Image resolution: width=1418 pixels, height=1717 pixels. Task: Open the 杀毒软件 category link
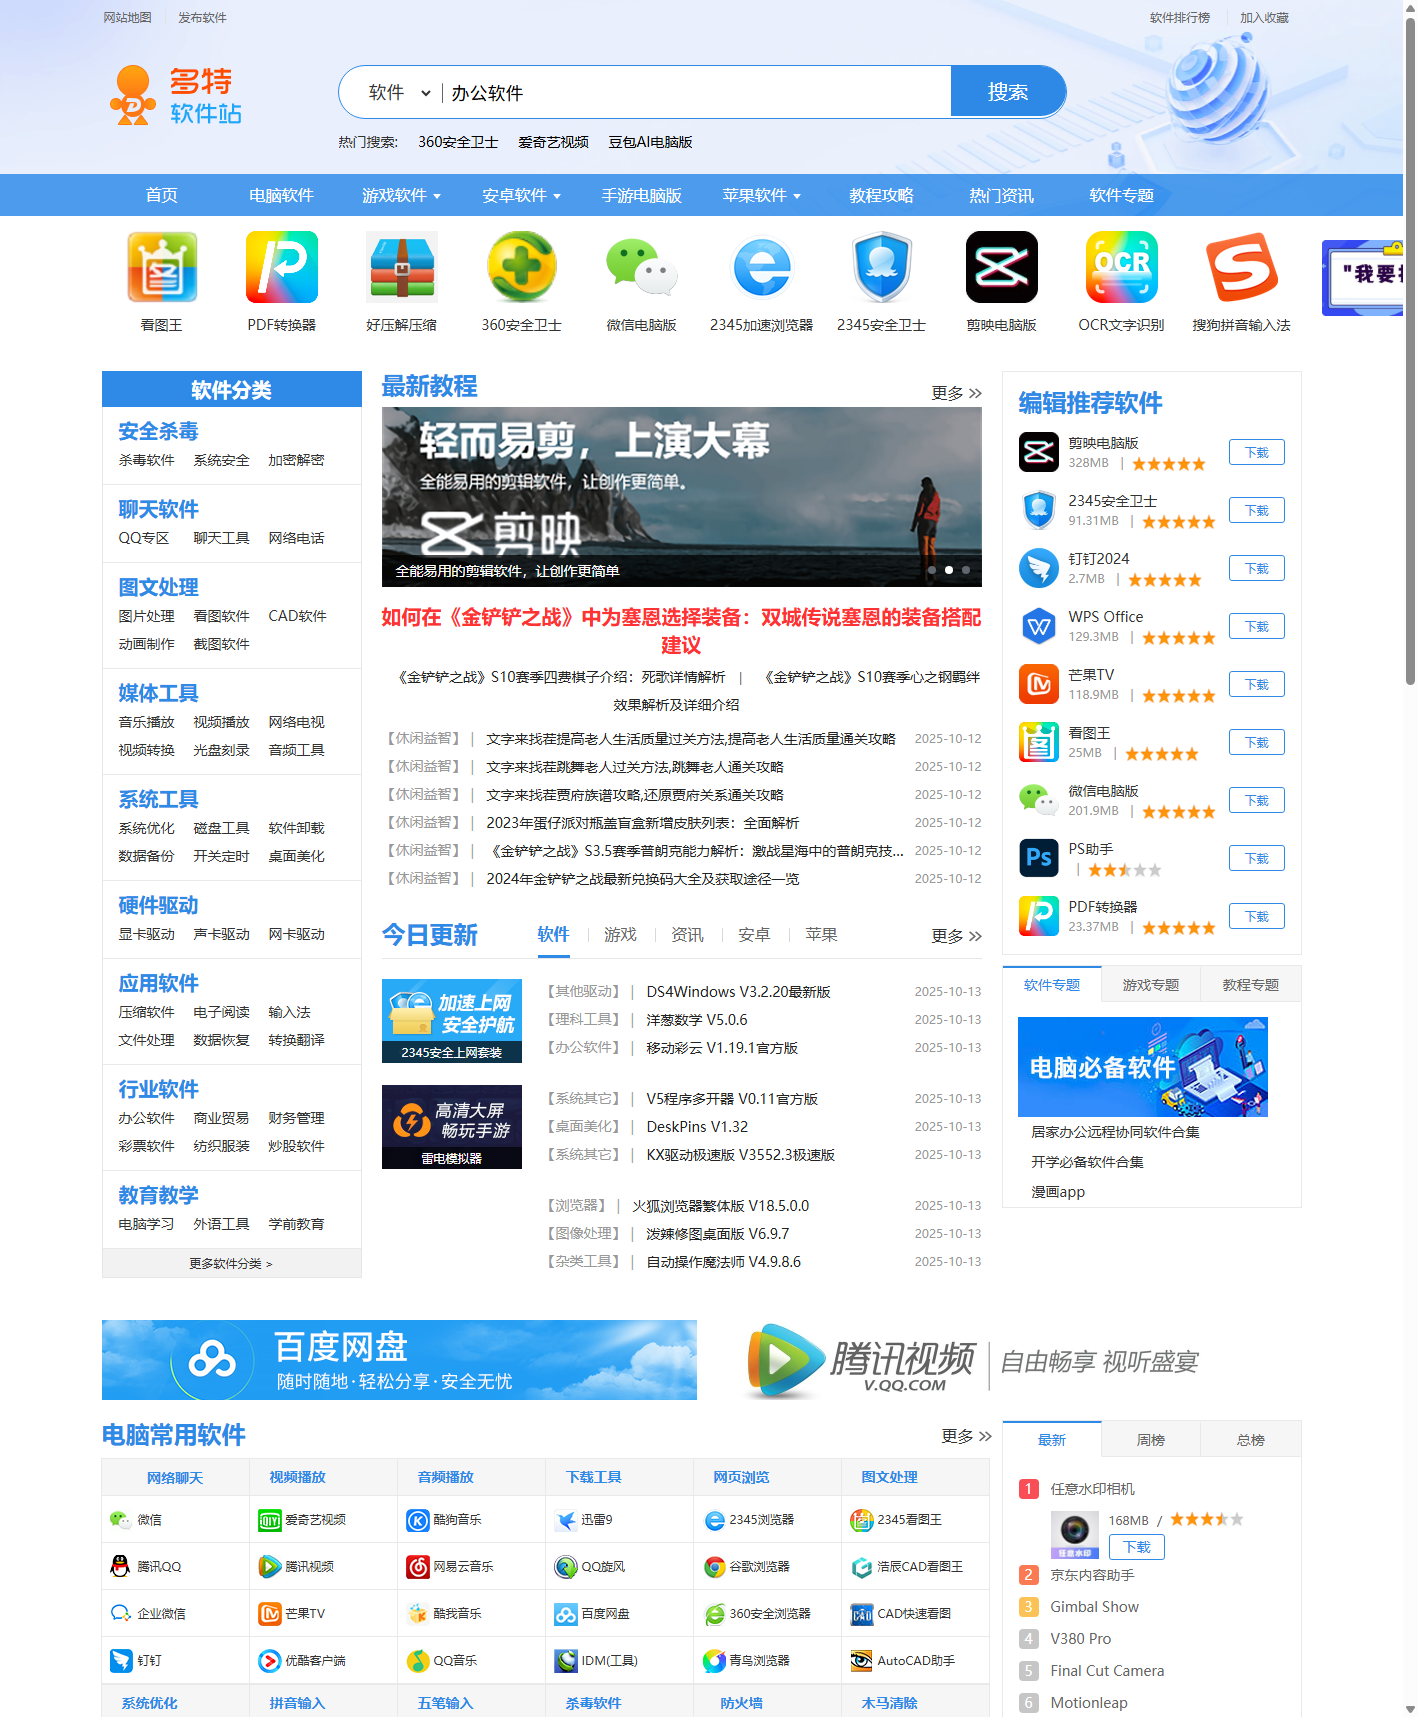tap(147, 460)
